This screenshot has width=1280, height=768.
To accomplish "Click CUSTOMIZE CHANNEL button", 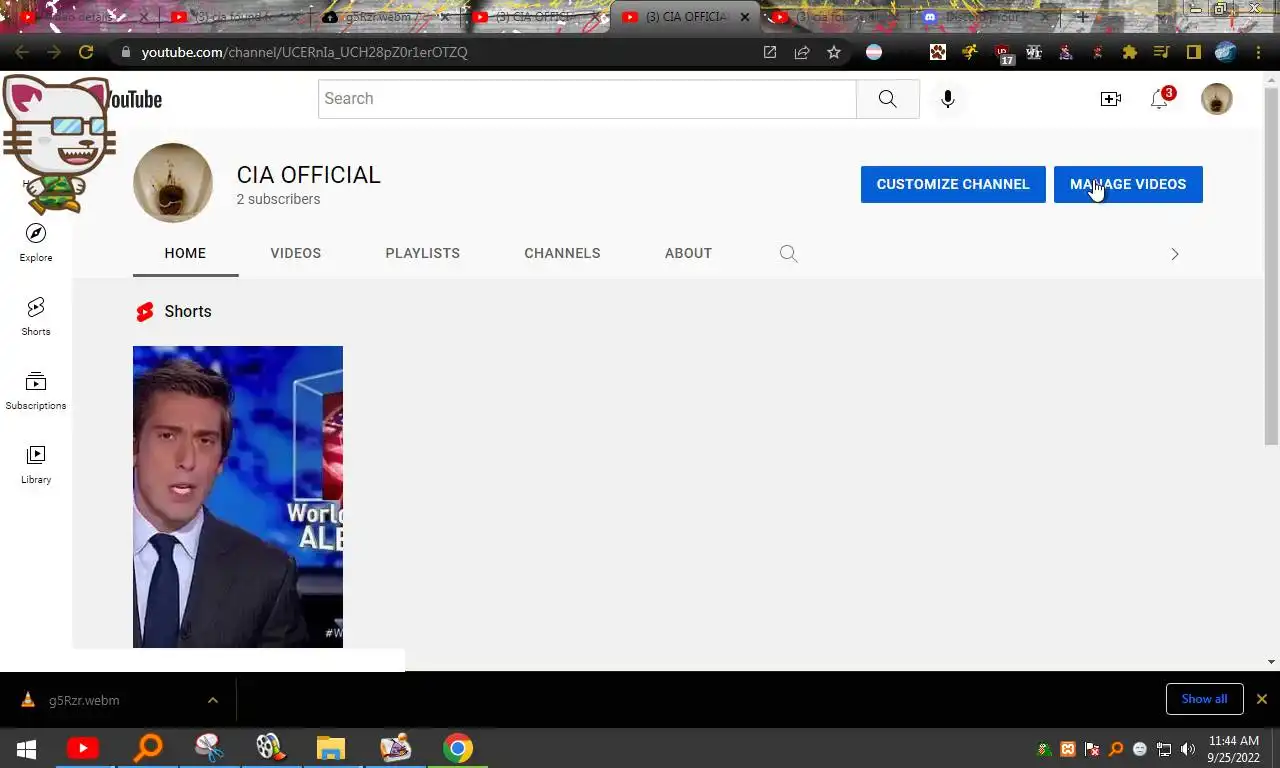I will pyautogui.click(x=953, y=184).
